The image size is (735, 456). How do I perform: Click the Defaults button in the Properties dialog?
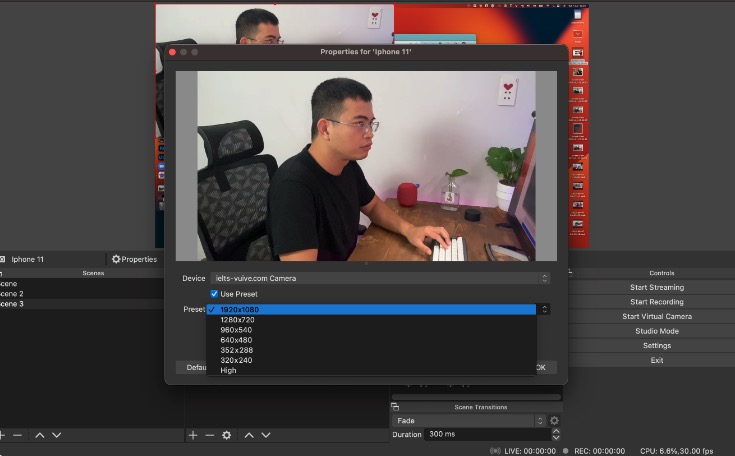pos(192,367)
